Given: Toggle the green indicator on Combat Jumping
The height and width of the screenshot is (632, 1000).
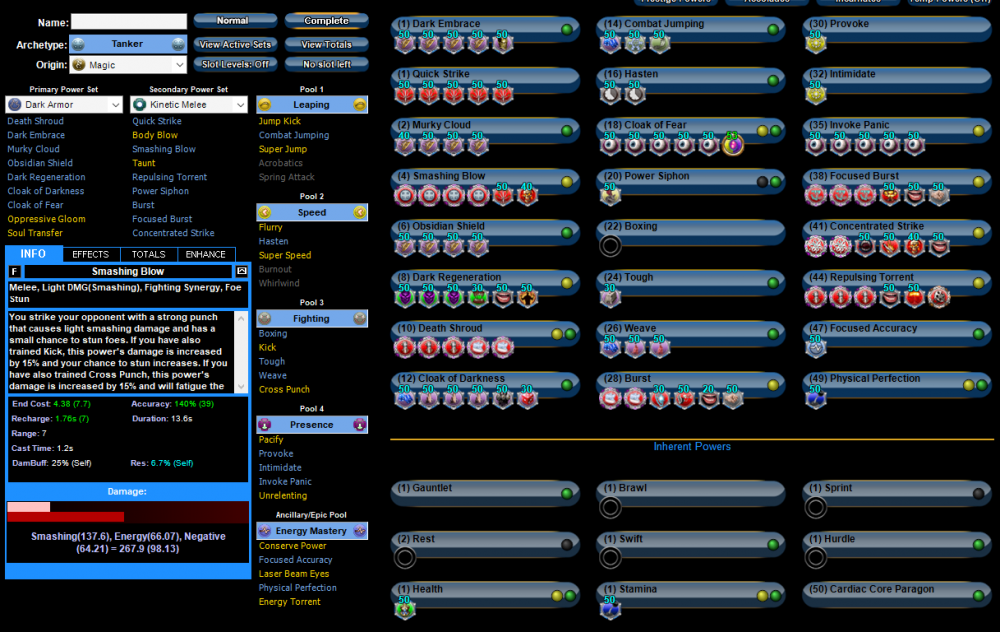Looking at the screenshot, I should coord(773,29).
